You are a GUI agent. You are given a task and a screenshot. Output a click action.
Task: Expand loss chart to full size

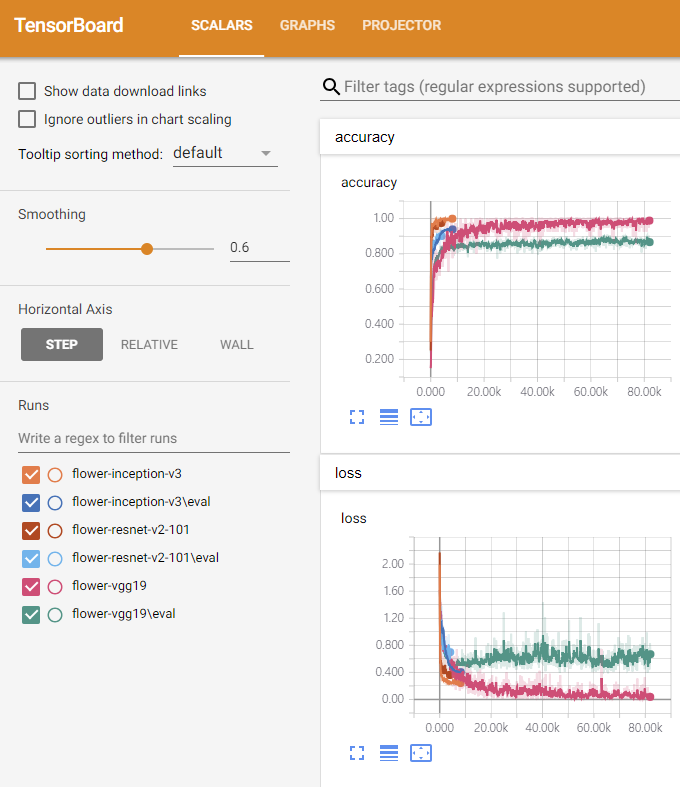[357, 752]
